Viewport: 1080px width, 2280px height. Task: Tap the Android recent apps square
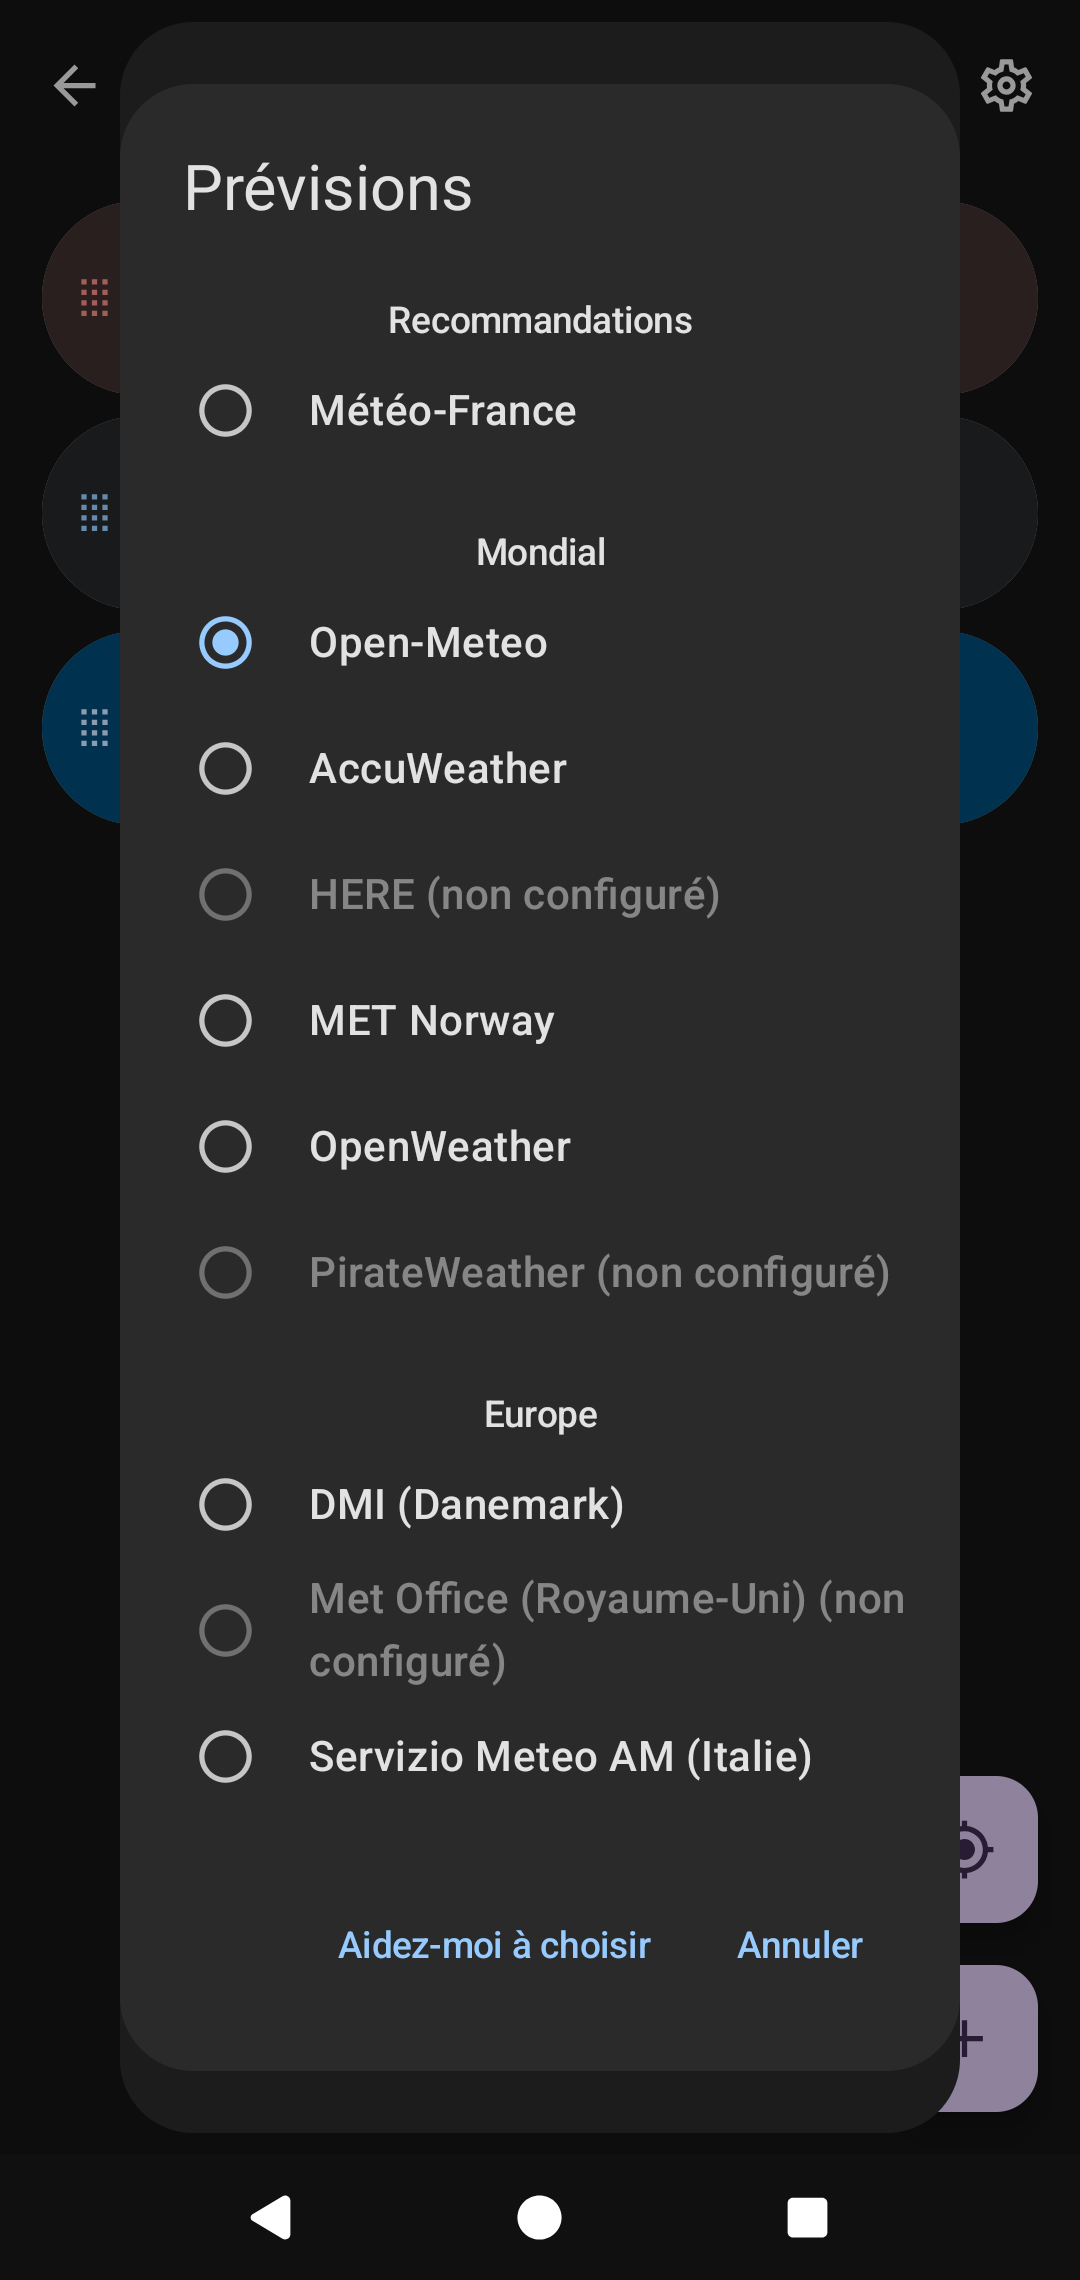tap(807, 2217)
